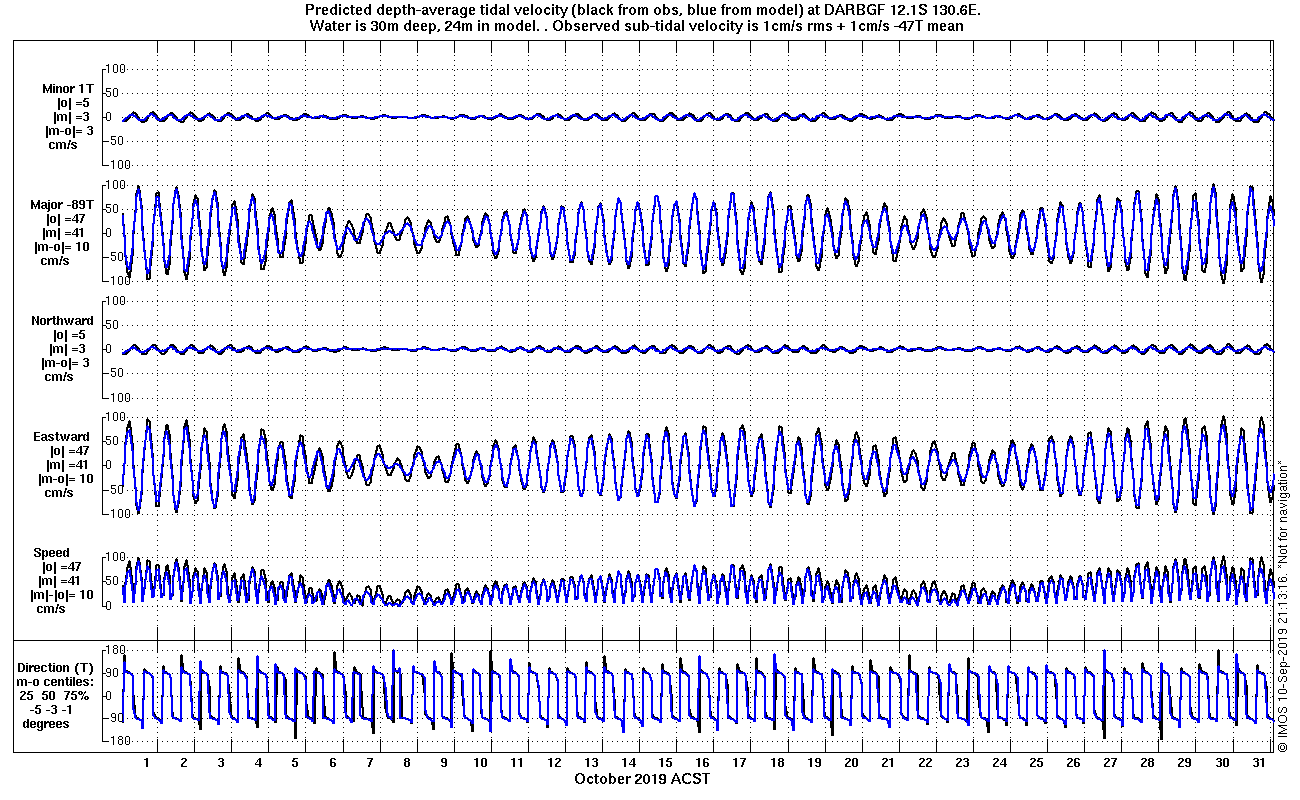Select the '|m|-|o|= 10' Speed statistic

(64, 595)
